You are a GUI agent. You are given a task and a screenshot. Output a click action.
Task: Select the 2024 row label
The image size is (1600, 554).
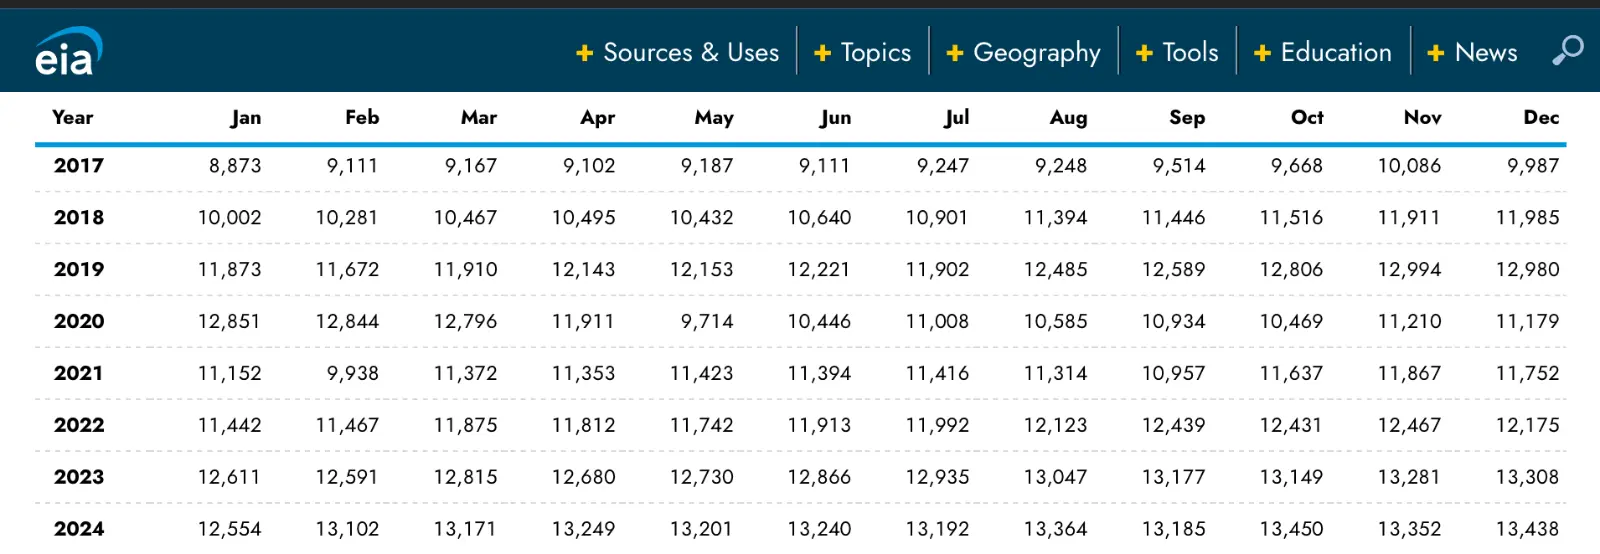coord(79,529)
